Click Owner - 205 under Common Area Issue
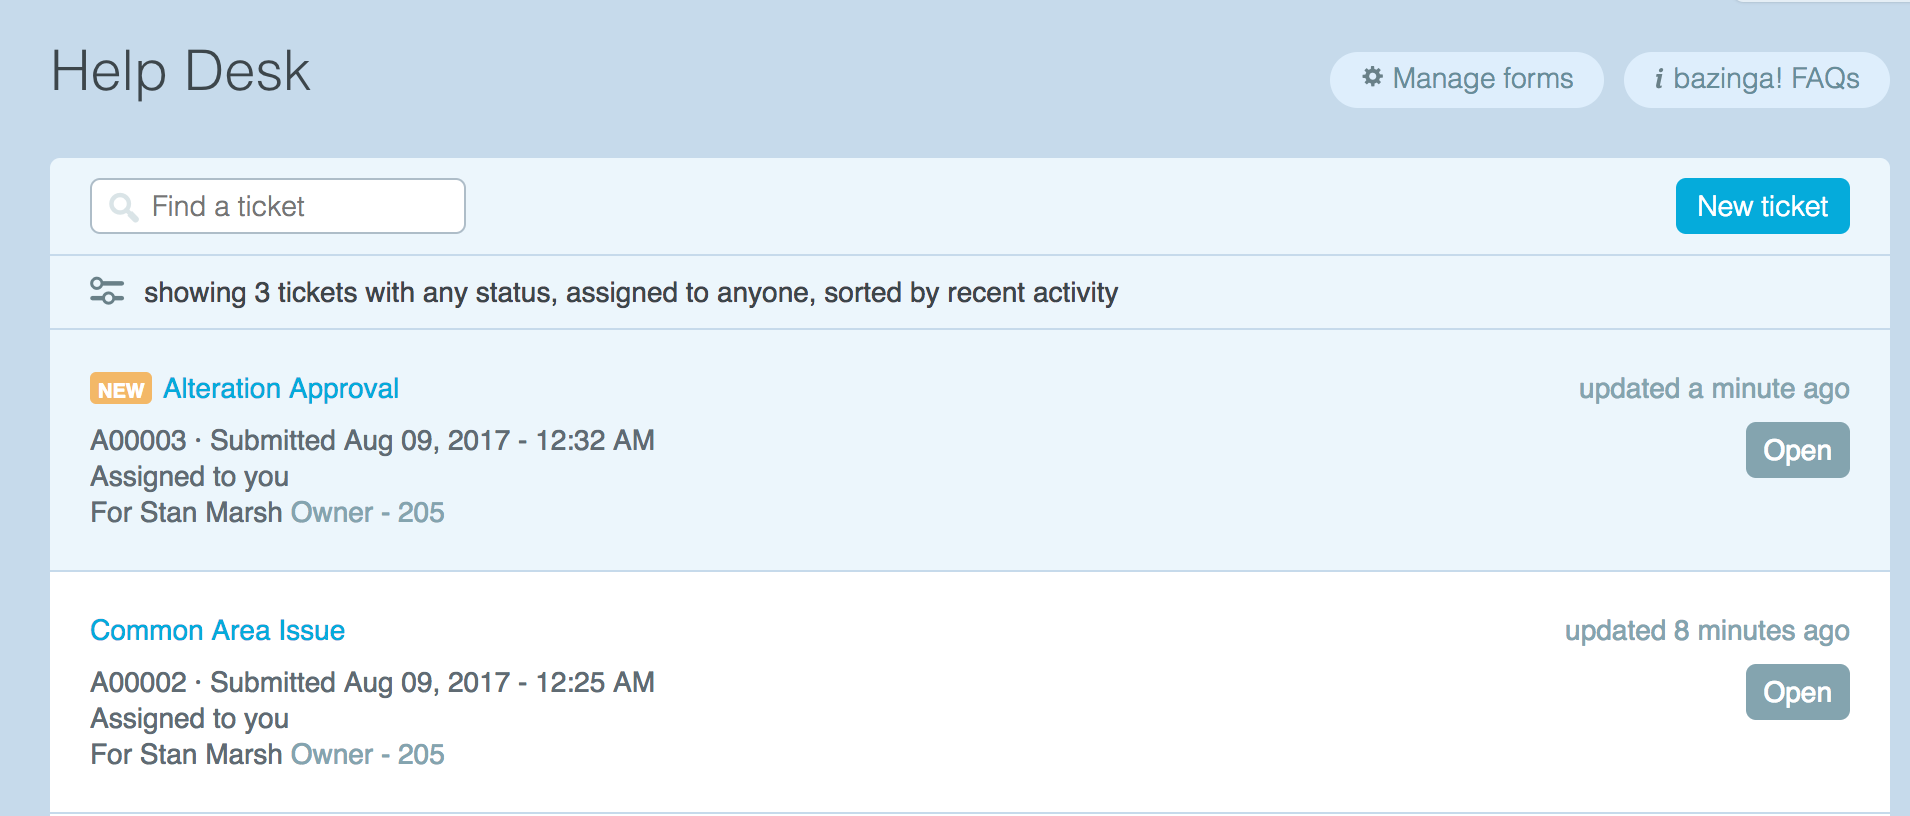Image resolution: width=1910 pixels, height=816 pixels. point(367,755)
